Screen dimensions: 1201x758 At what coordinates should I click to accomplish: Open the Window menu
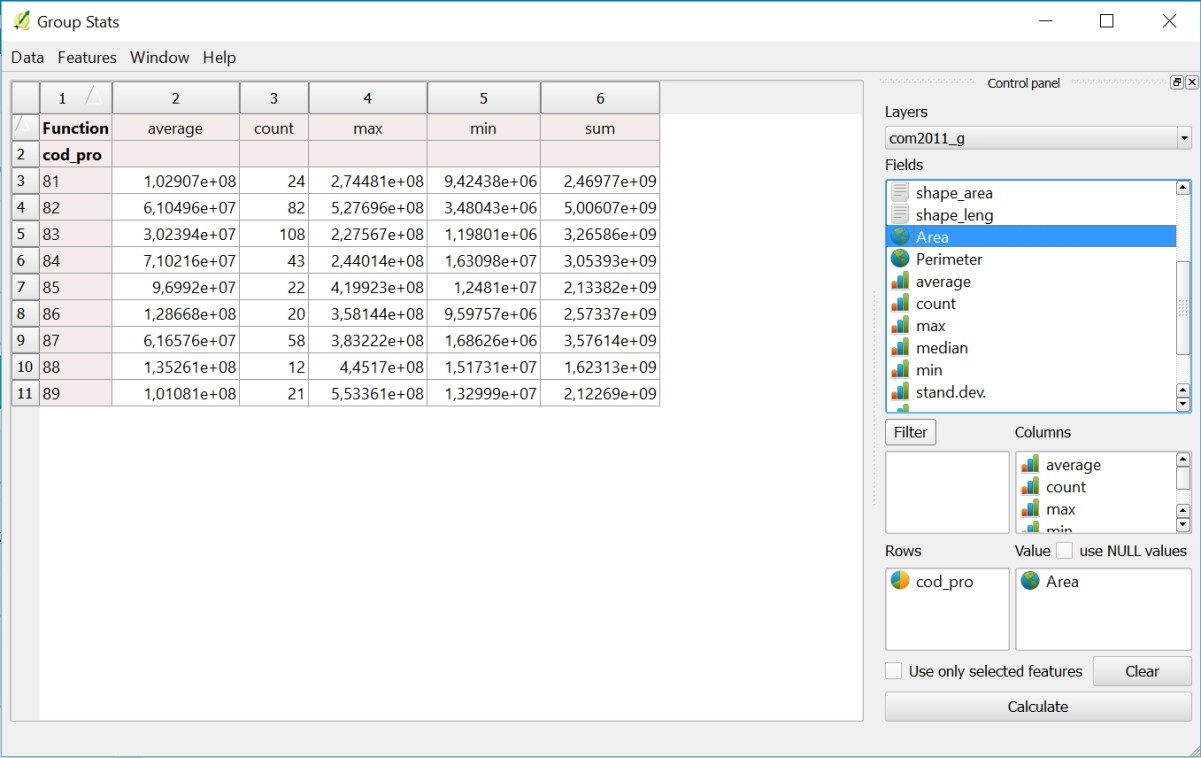(159, 57)
